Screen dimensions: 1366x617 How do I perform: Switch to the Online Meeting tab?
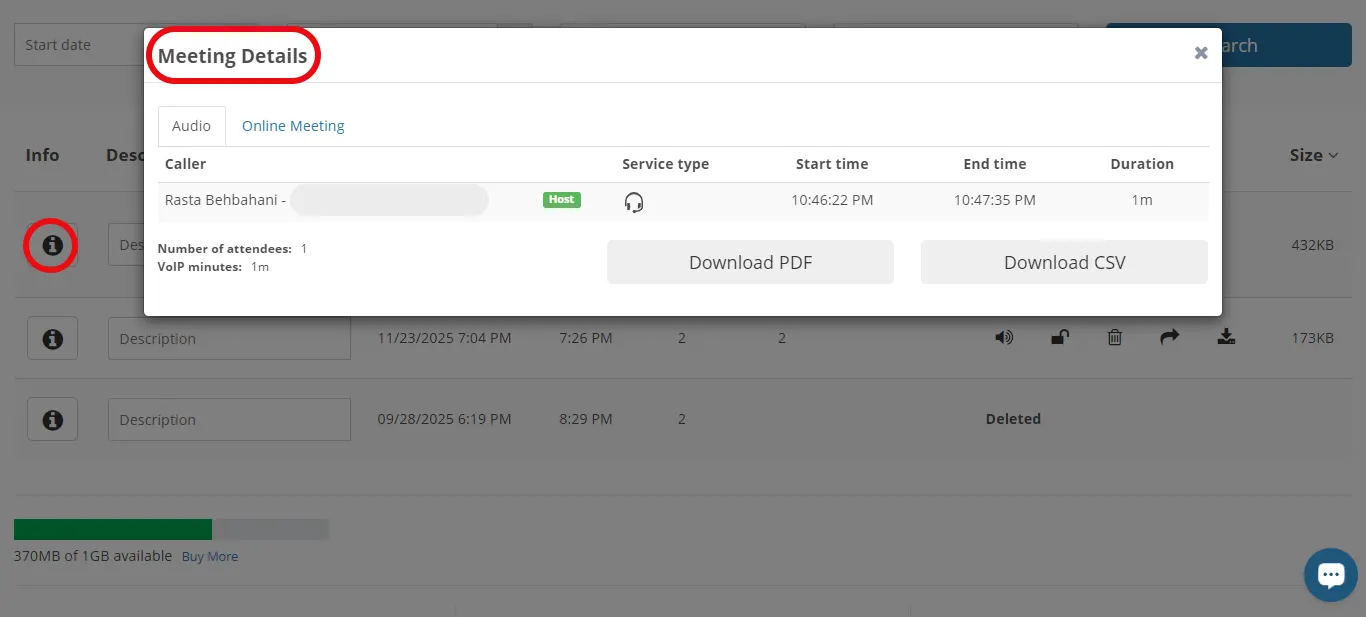coord(293,126)
